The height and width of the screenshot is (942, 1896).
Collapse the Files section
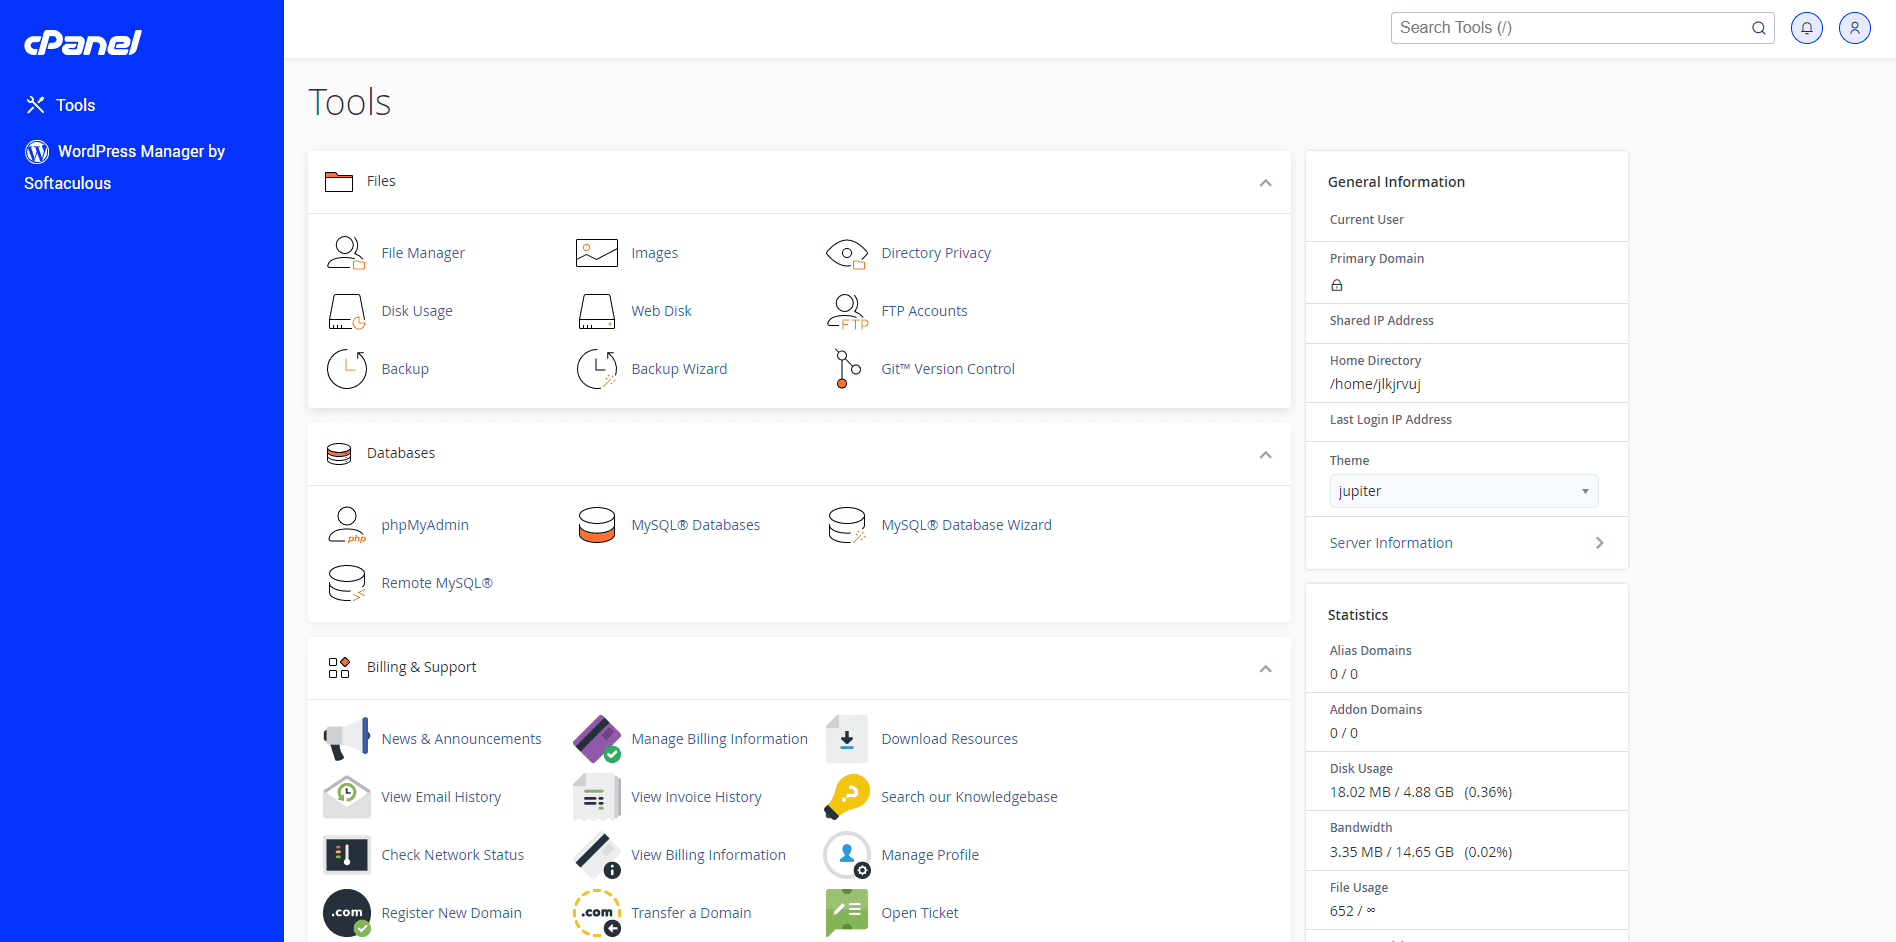1264,183
